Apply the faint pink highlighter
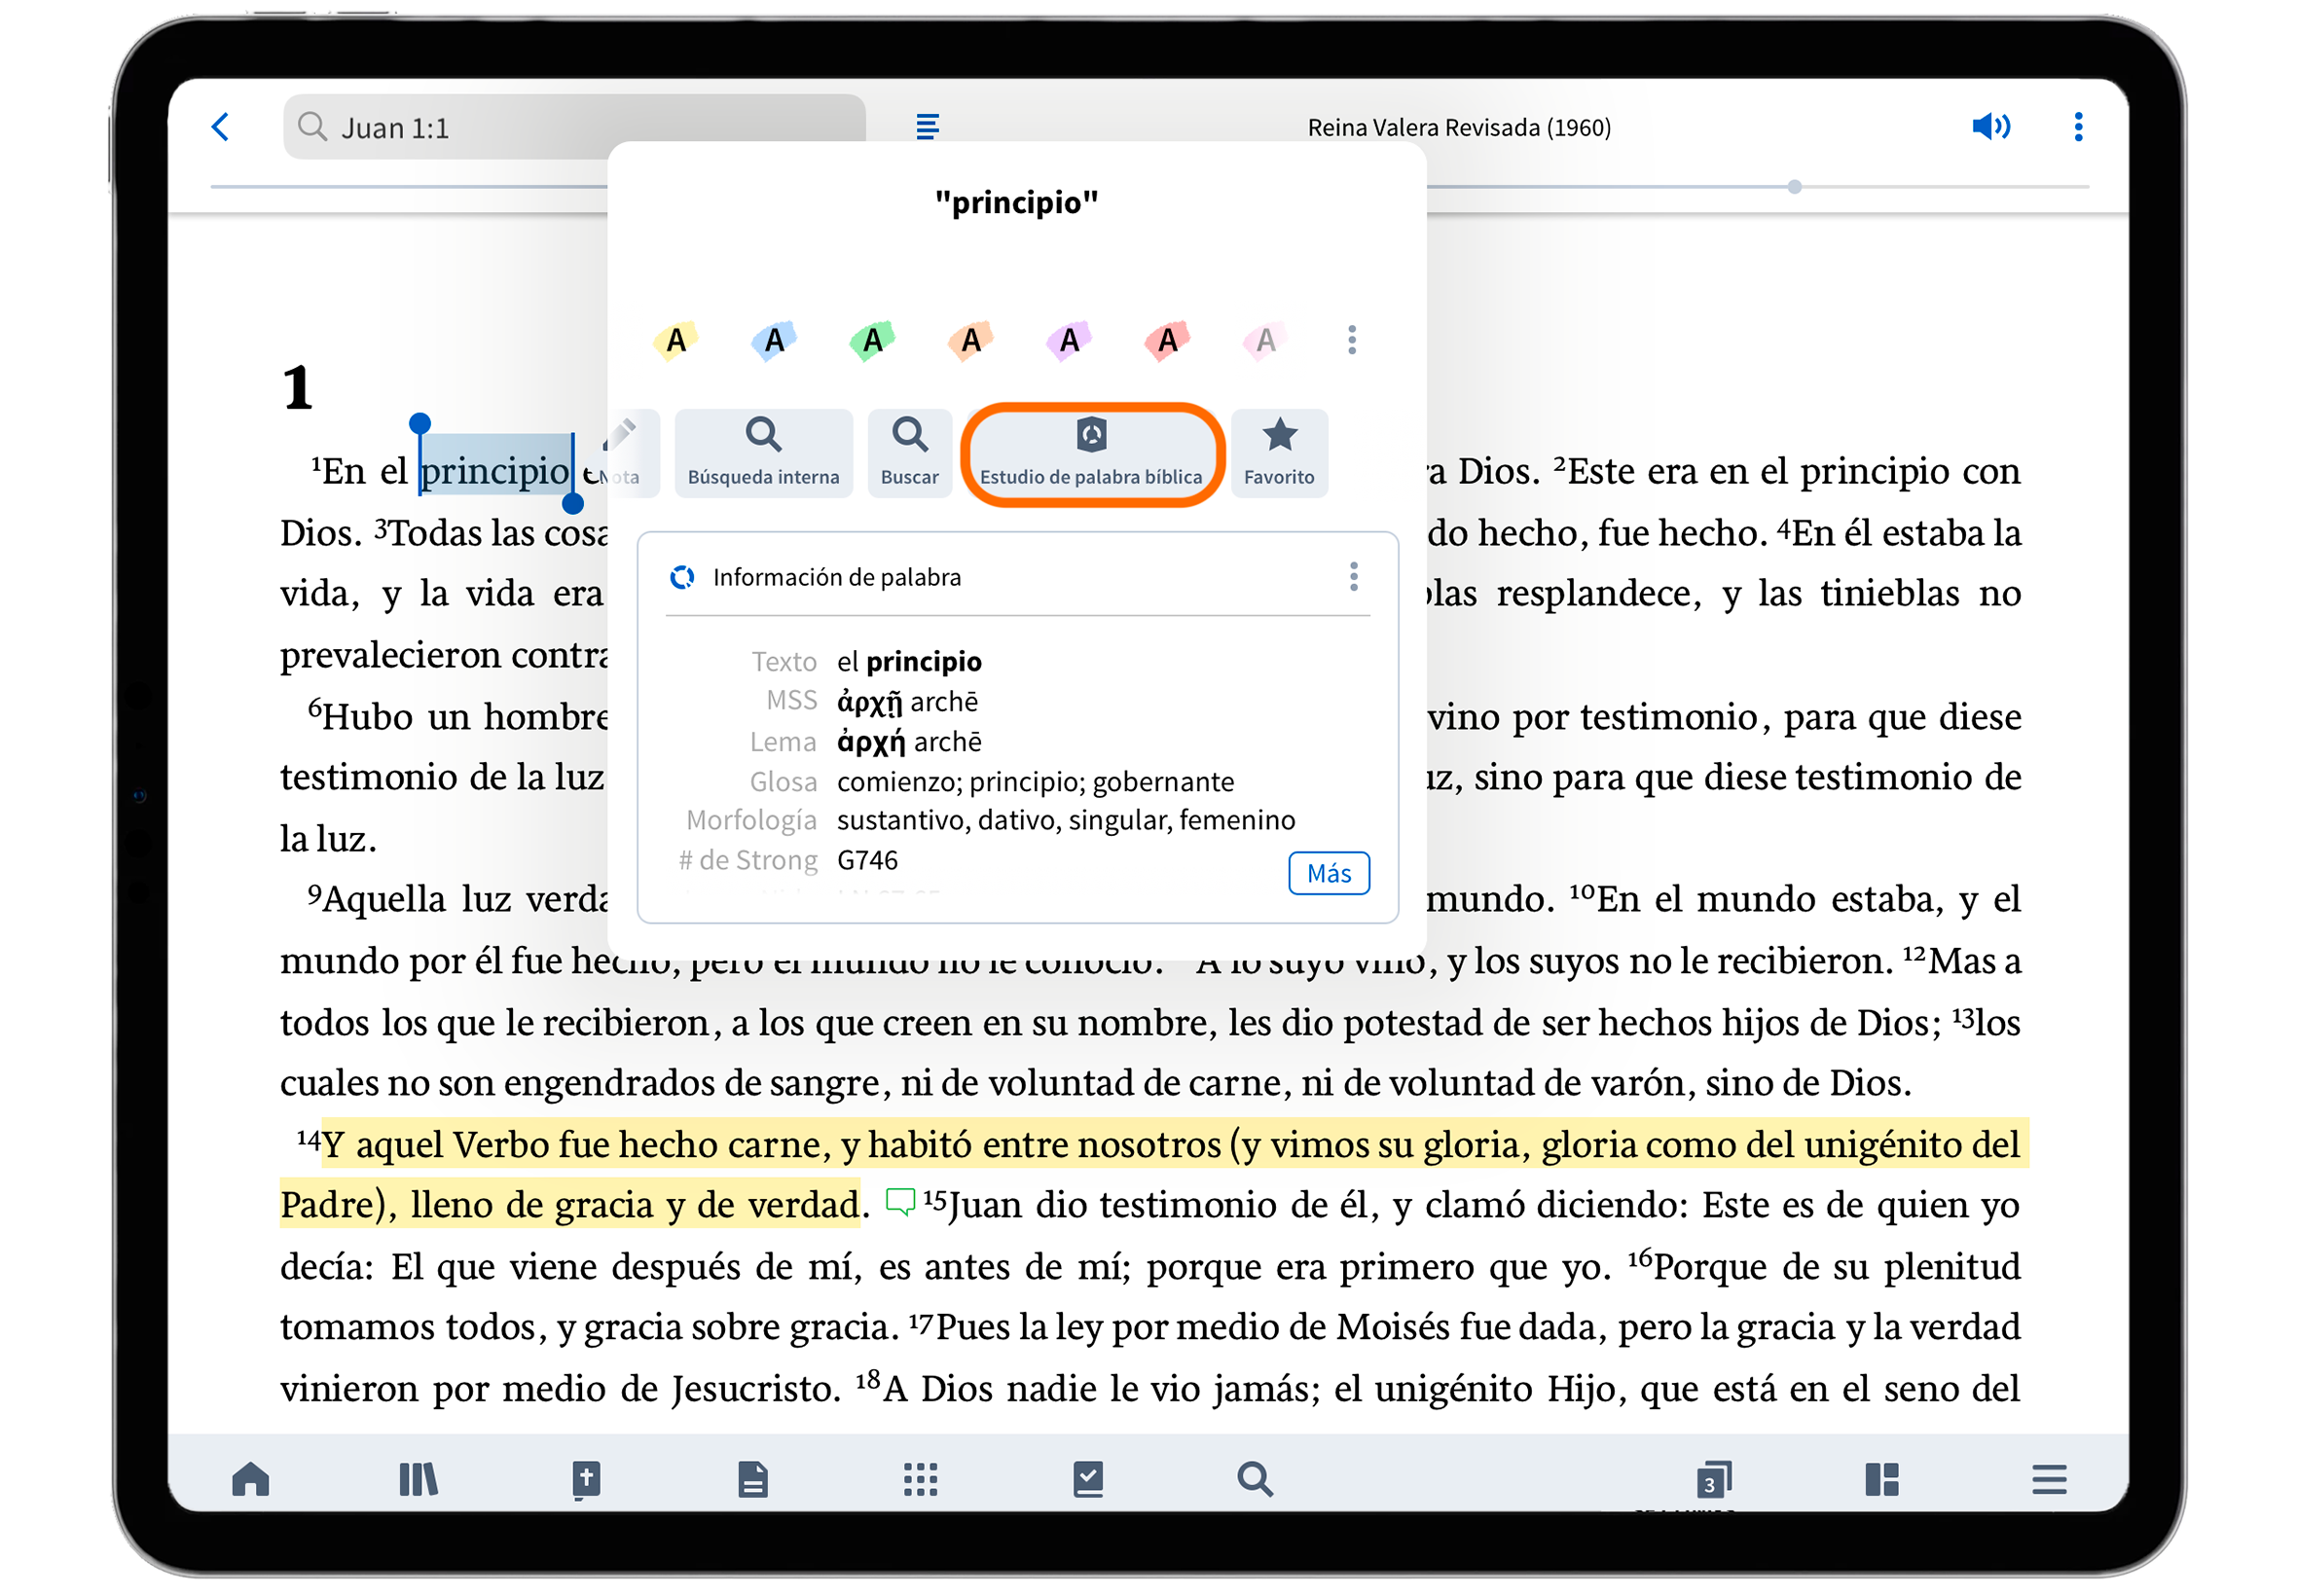2297x1596 pixels. (x=1264, y=341)
